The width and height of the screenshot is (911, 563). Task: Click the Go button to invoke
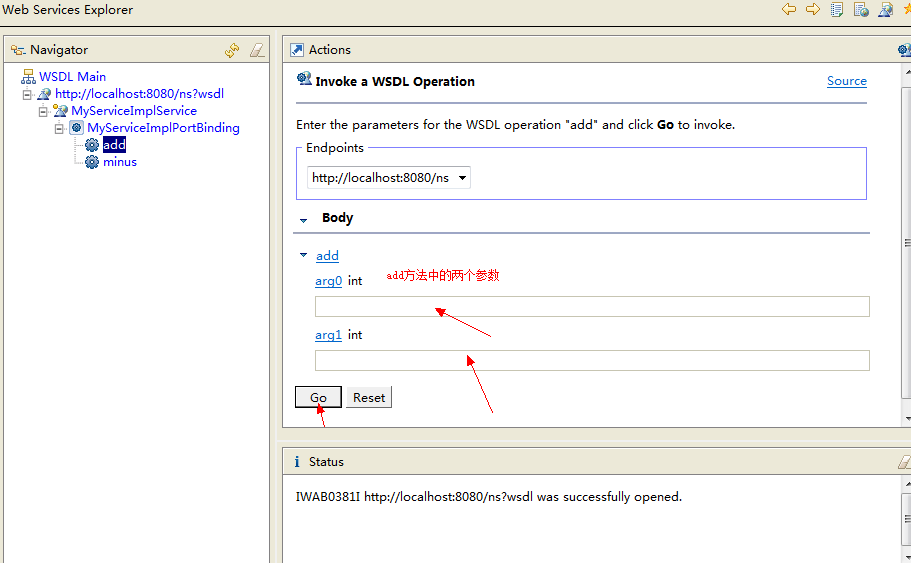(x=318, y=397)
